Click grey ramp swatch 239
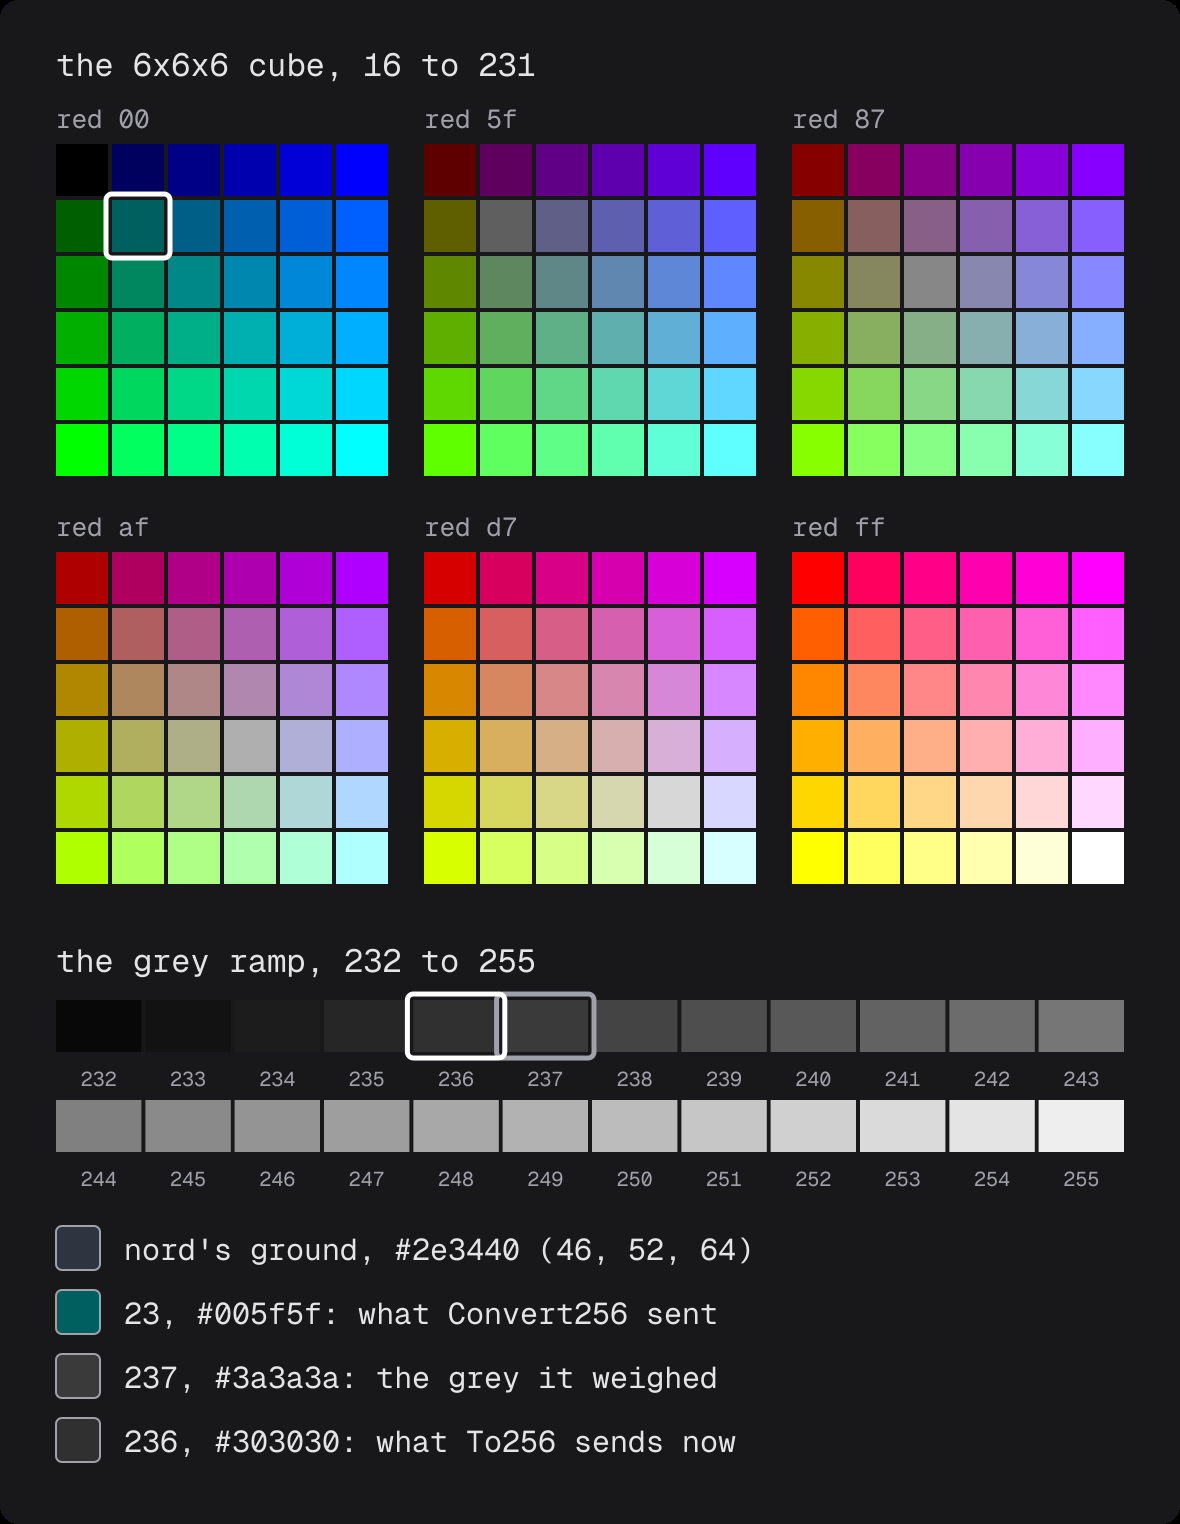The image size is (1180, 1524). [724, 1026]
